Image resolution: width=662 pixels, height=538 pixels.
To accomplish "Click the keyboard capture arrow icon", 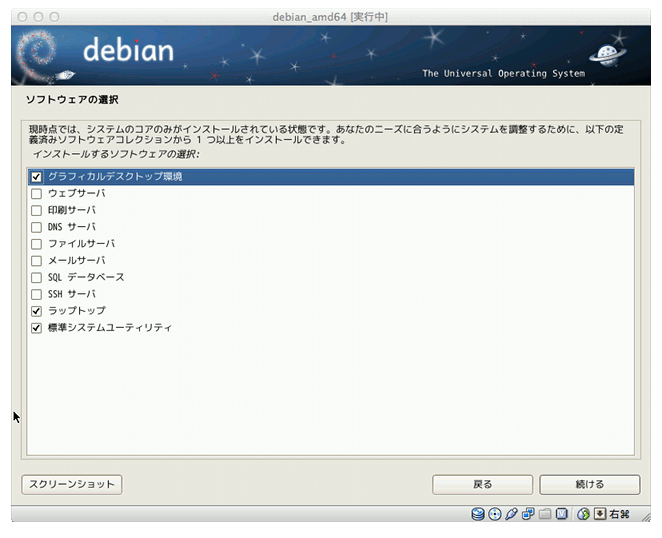I will [599, 514].
